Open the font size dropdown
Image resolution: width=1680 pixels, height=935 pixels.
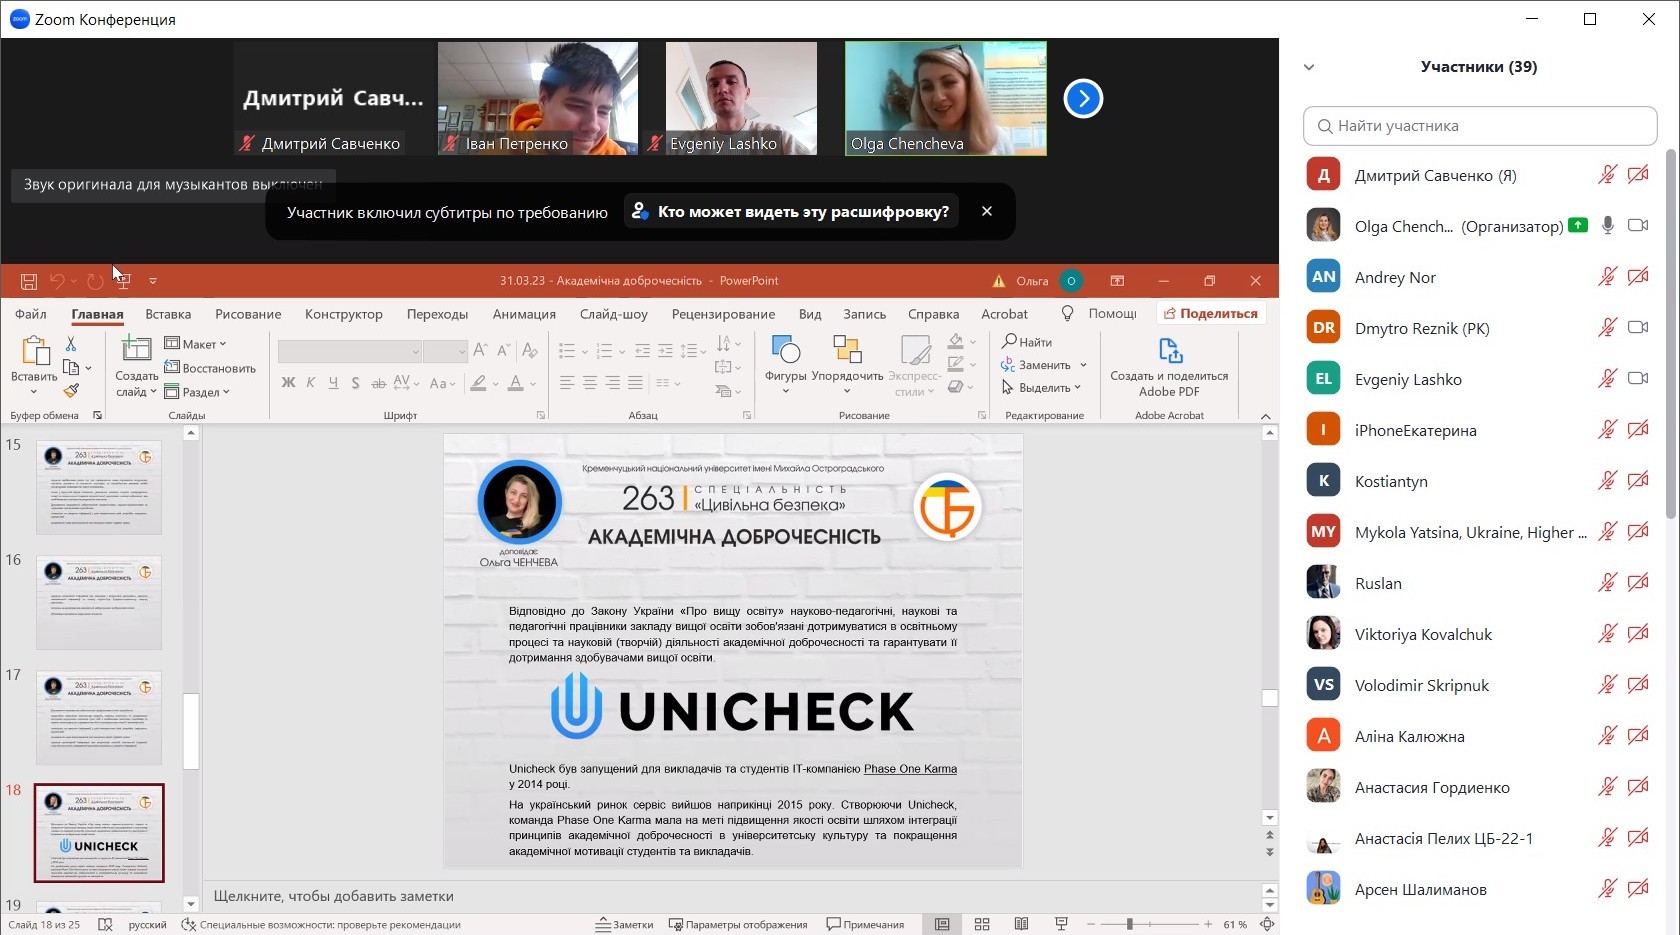[x=461, y=352]
